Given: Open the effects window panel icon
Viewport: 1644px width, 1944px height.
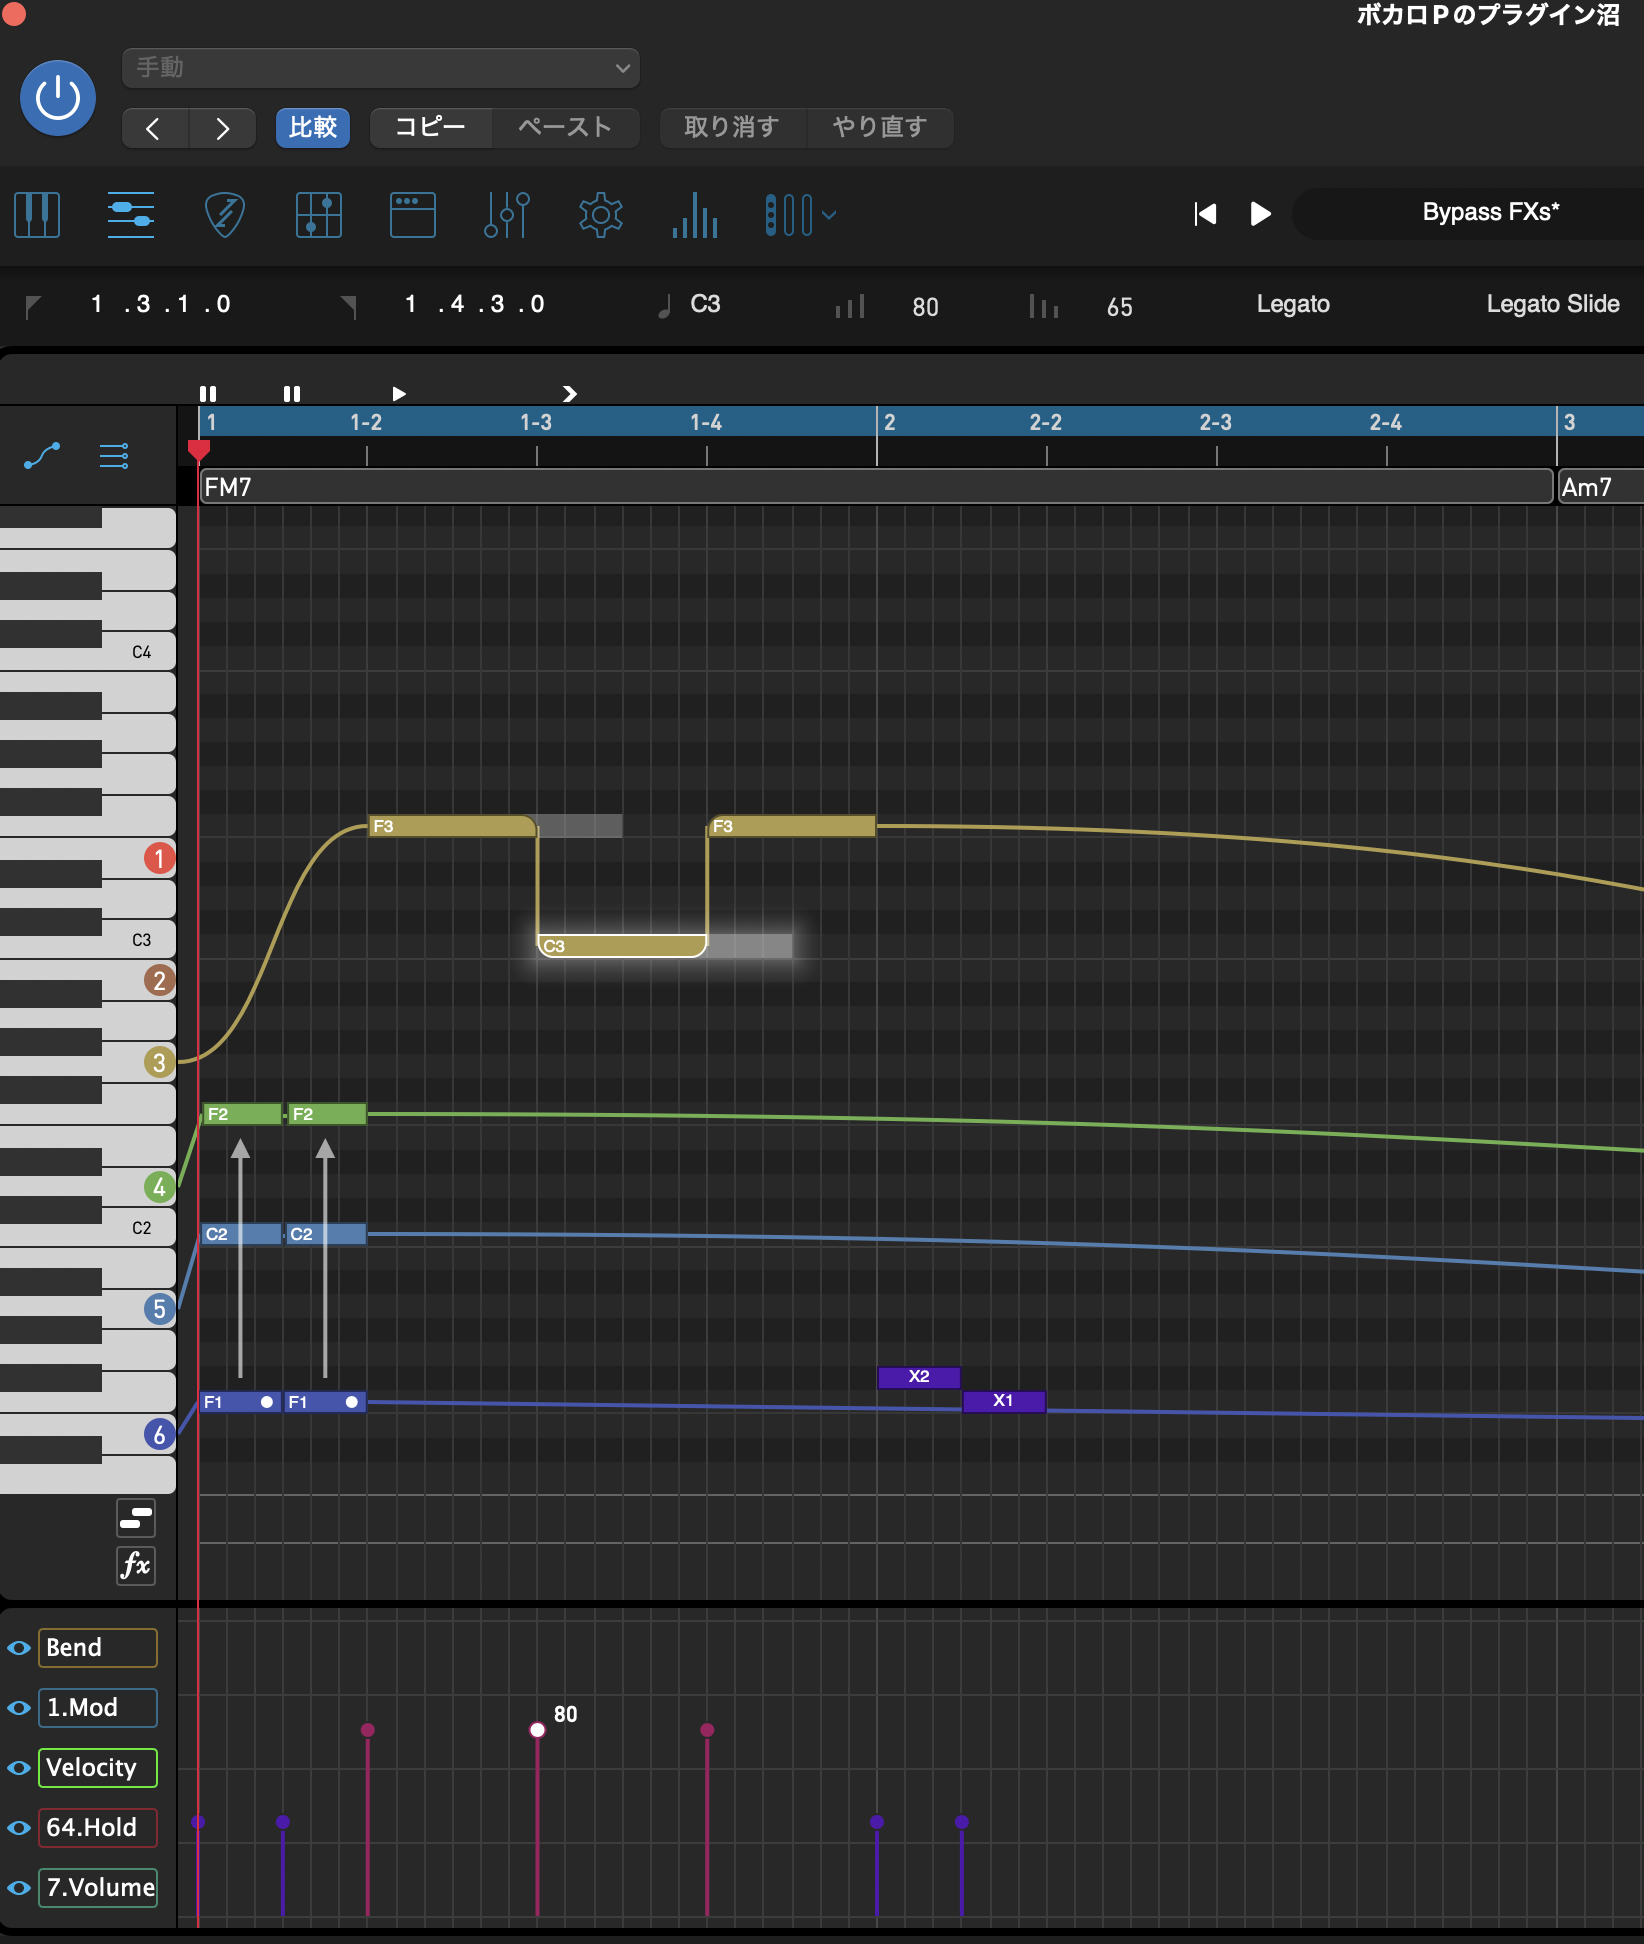Looking at the screenshot, I should (x=413, y=214).
